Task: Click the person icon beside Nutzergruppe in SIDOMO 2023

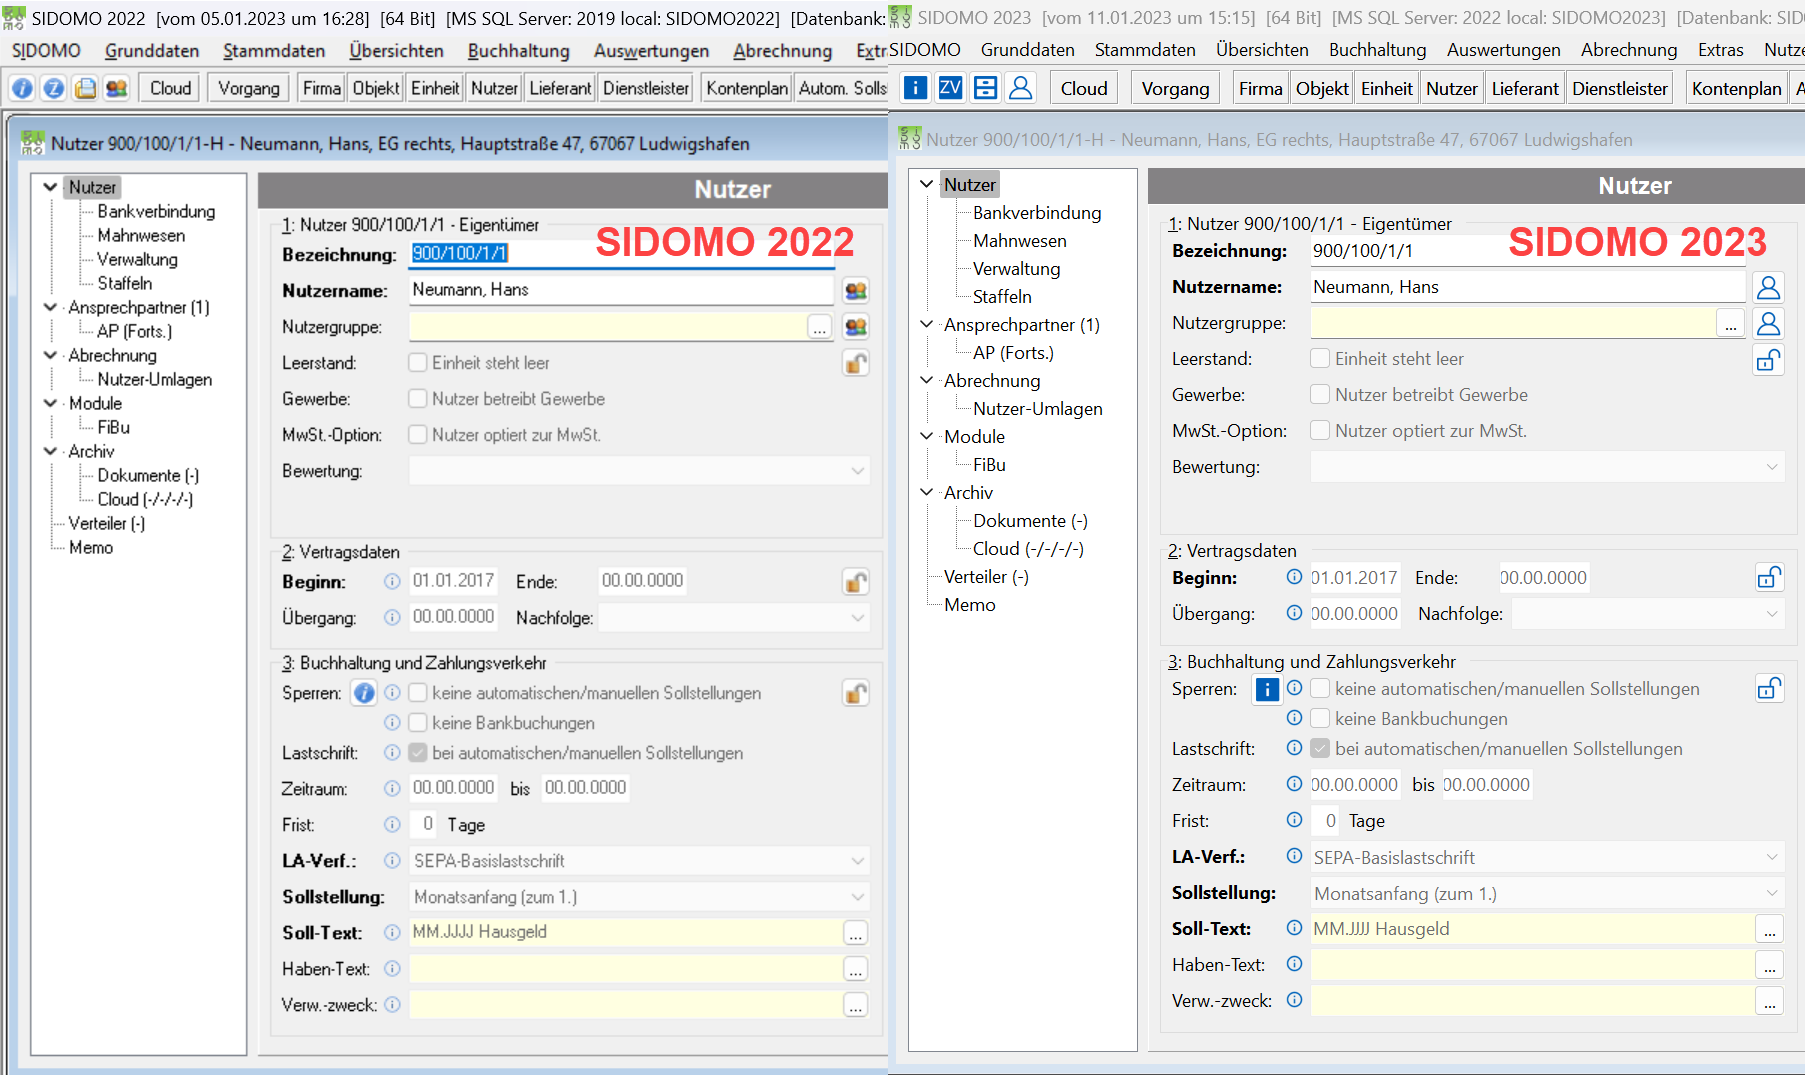Action: [1768, 323]
